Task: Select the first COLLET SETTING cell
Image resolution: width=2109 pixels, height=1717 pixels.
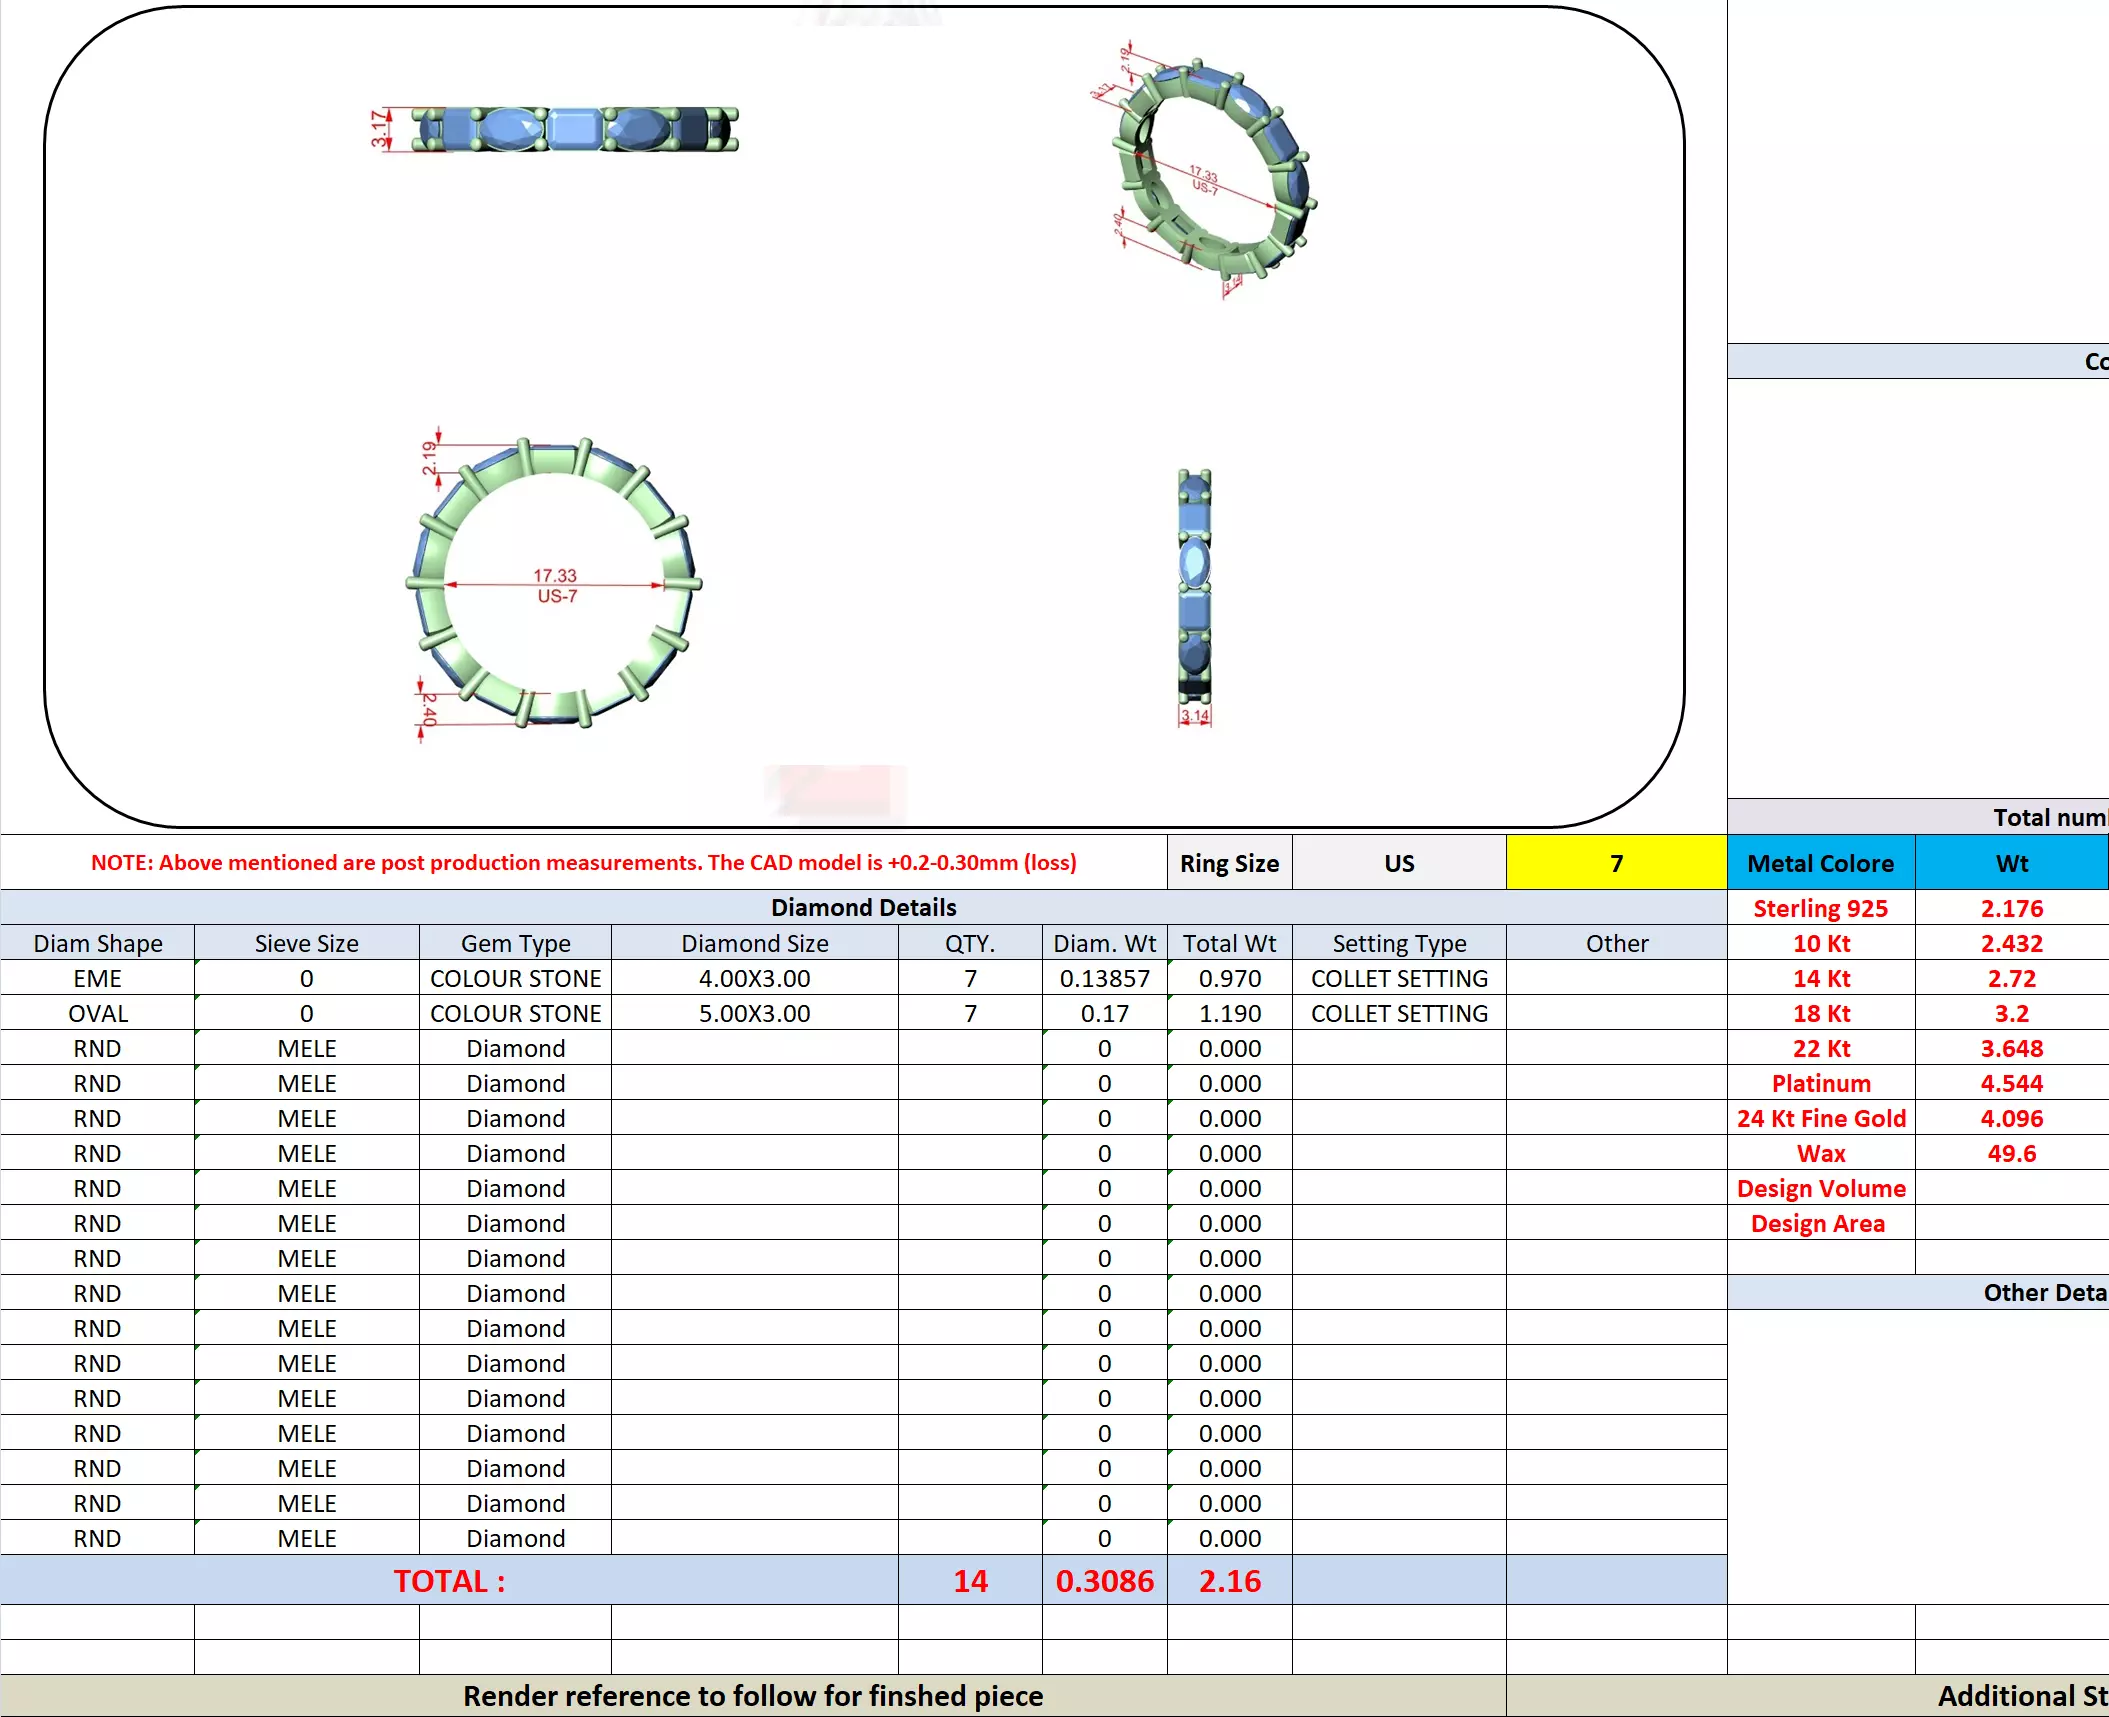Action: [x=1398, y=978]
